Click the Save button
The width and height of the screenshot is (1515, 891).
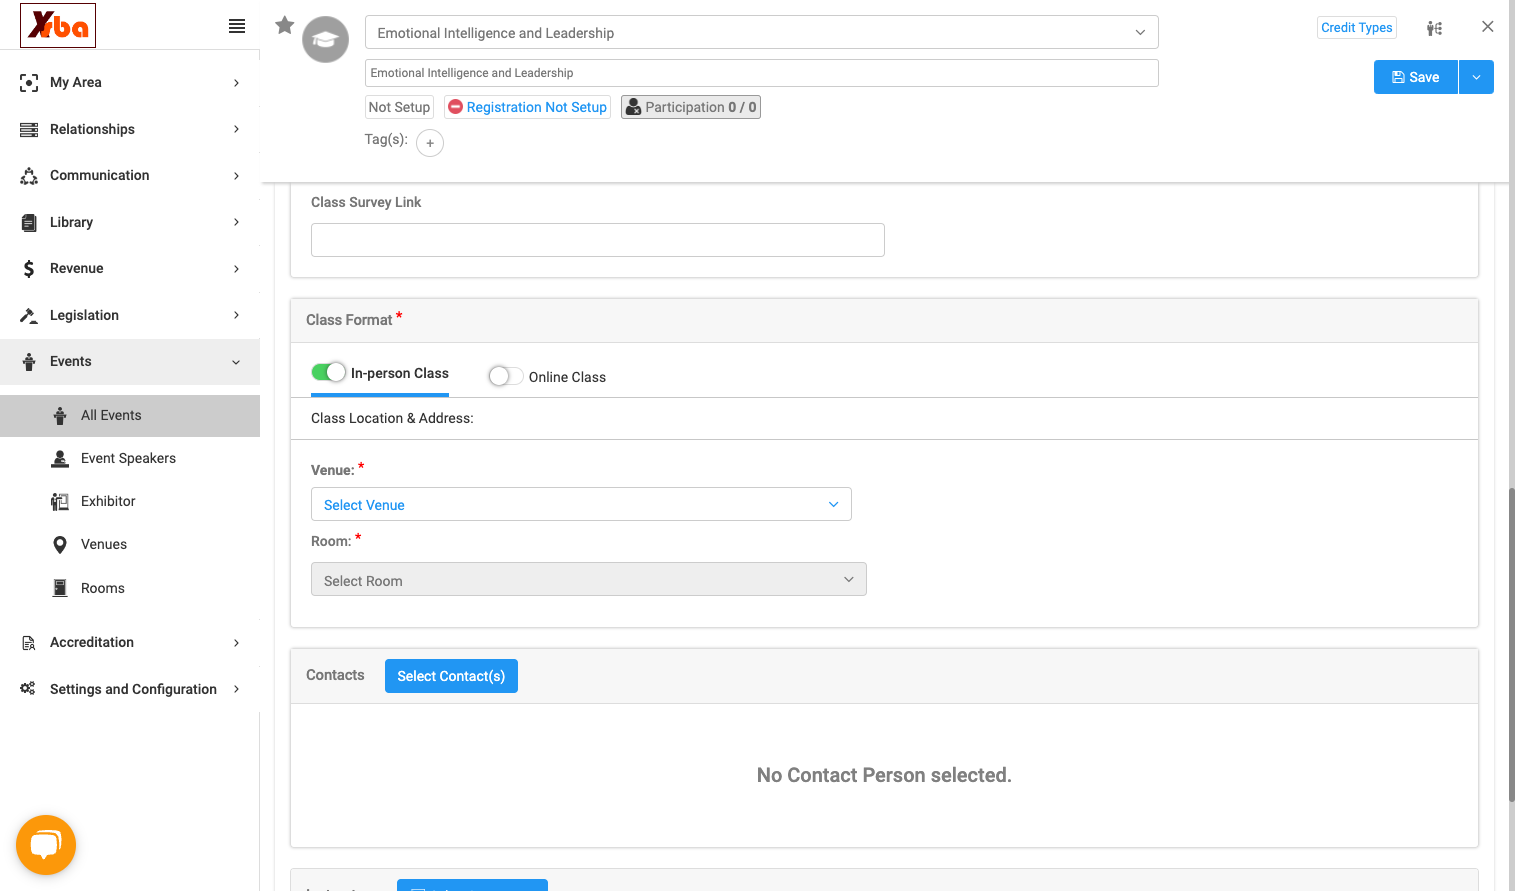point(1416,77)
